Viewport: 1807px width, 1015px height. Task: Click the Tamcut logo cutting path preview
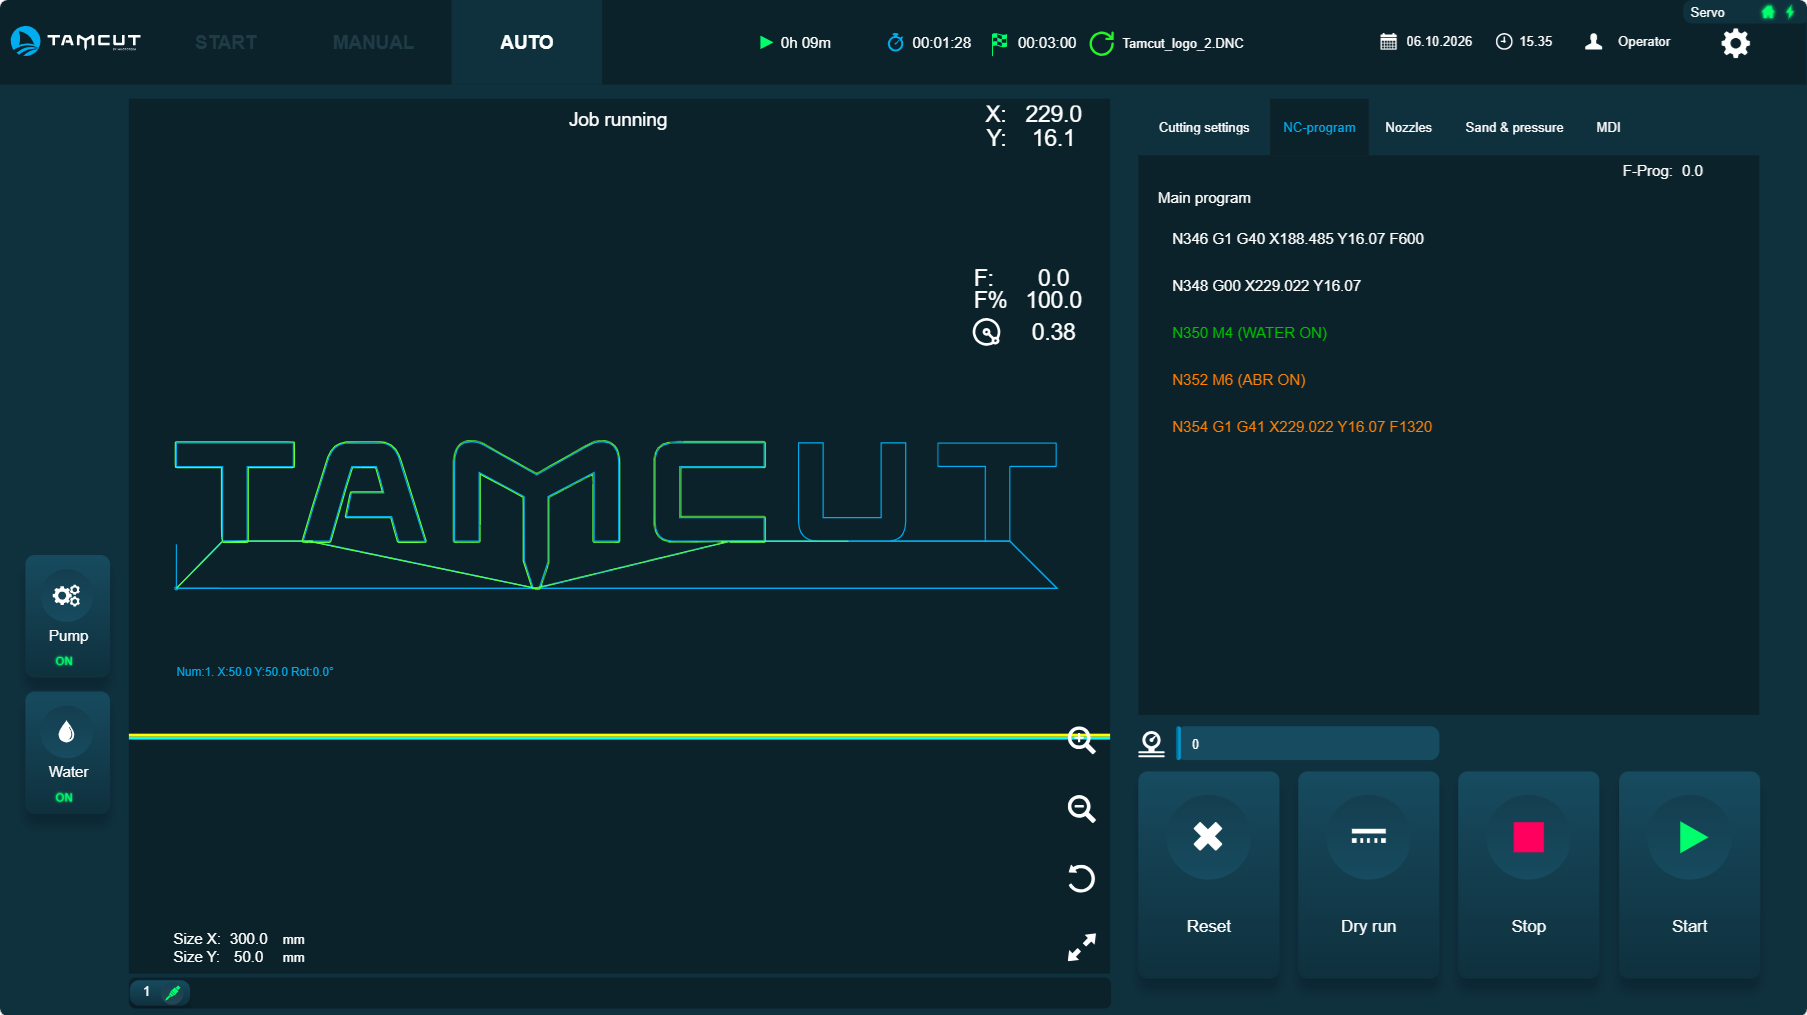pos(616,514)
